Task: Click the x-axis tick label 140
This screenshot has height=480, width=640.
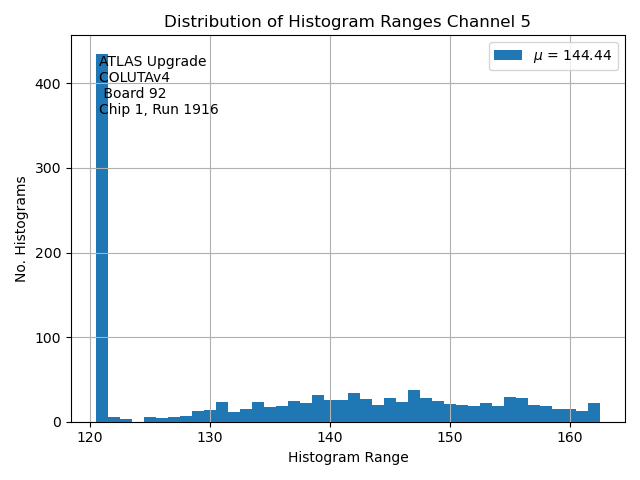Action: [330, 438]
